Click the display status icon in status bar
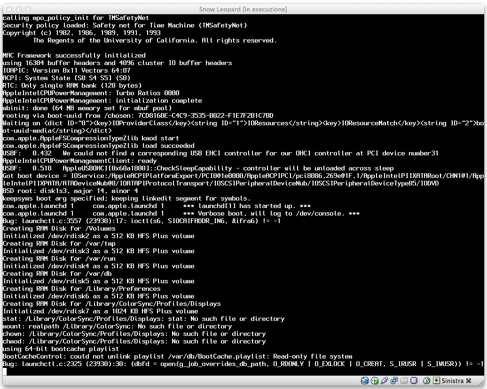487x389 pixels. click(x=414, y=380)
